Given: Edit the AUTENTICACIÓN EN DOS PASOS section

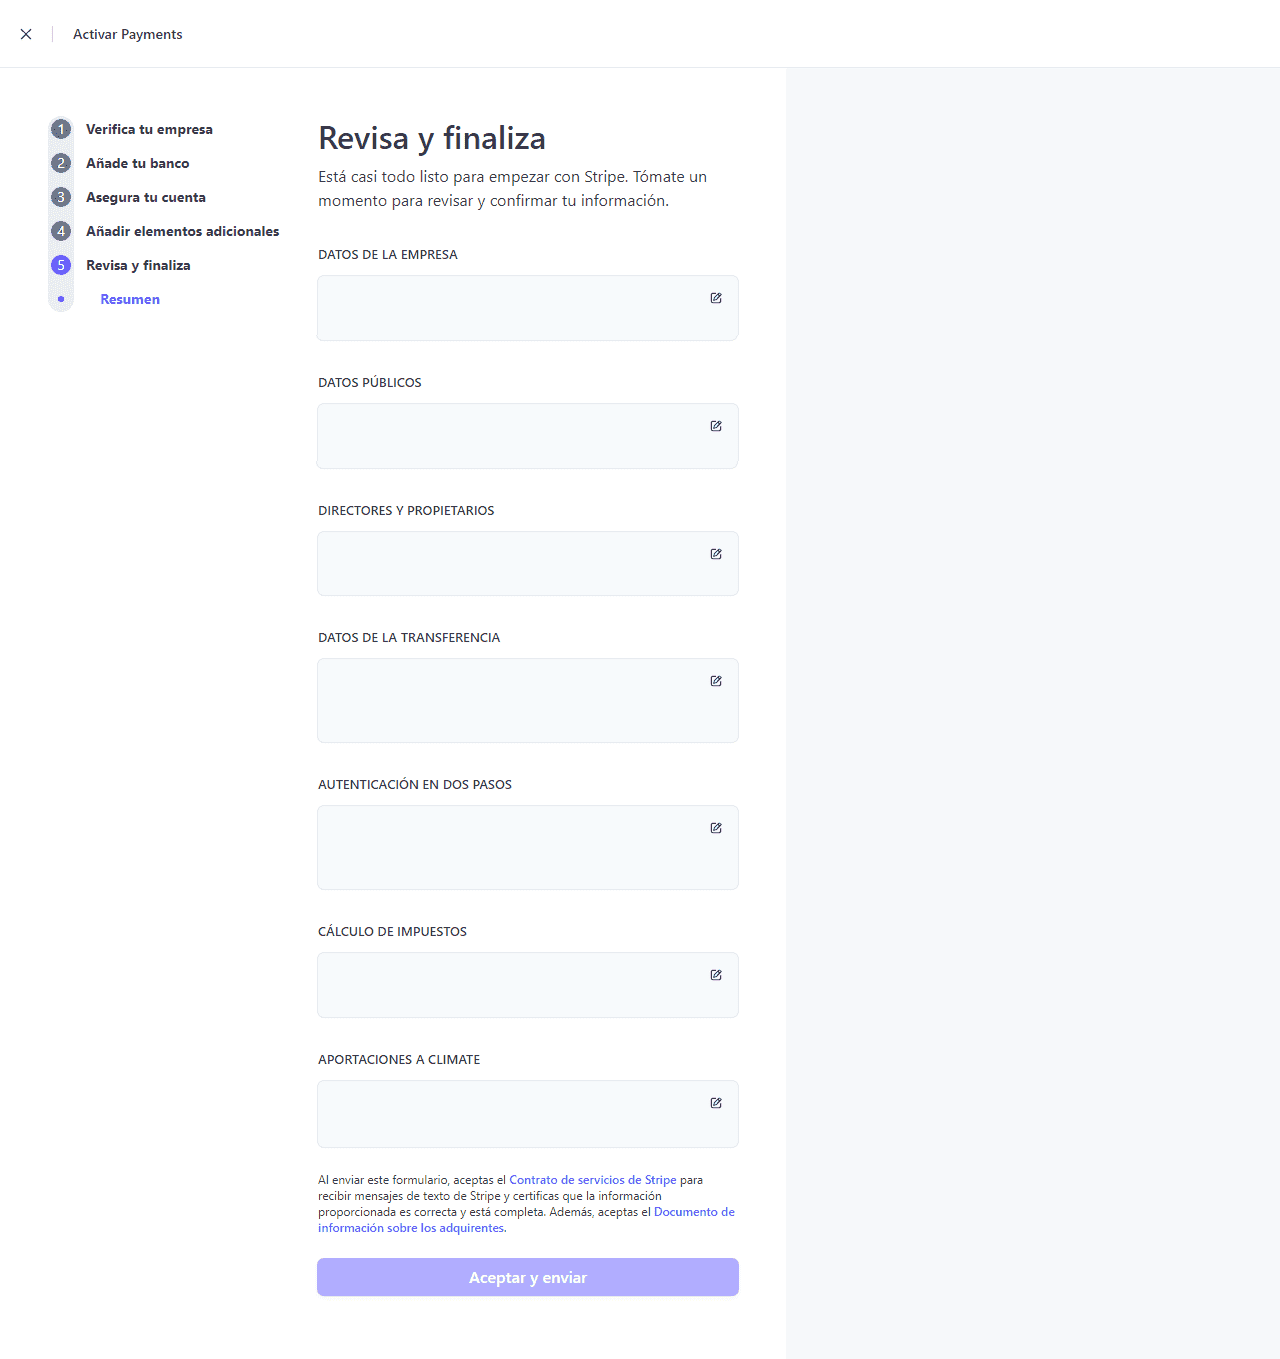Looking at the screenshot, I should [716, 828].
